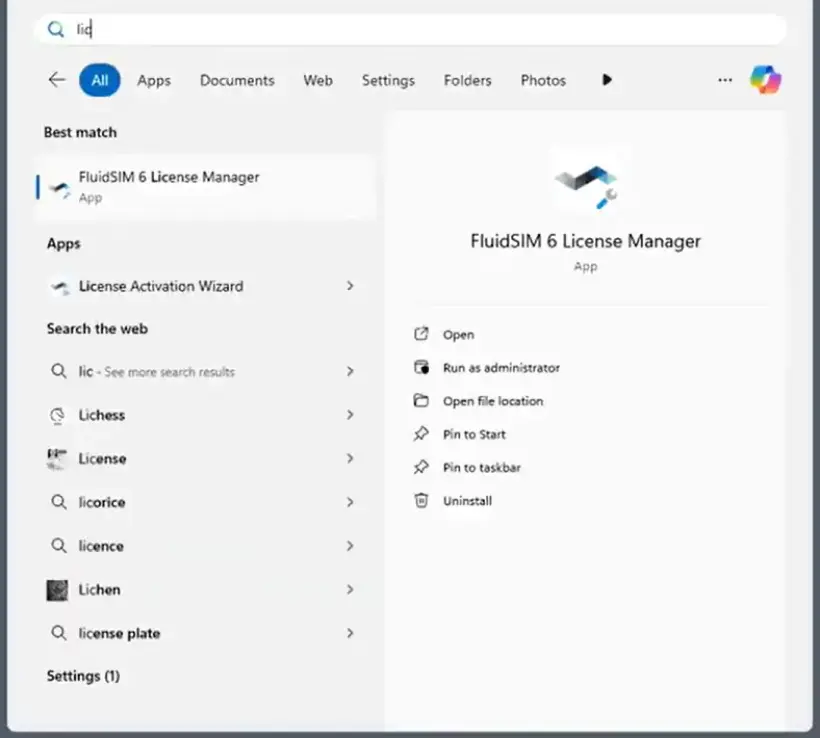
Task: Uninstall FluidSIM 6 License Manager
Action: 467,501
